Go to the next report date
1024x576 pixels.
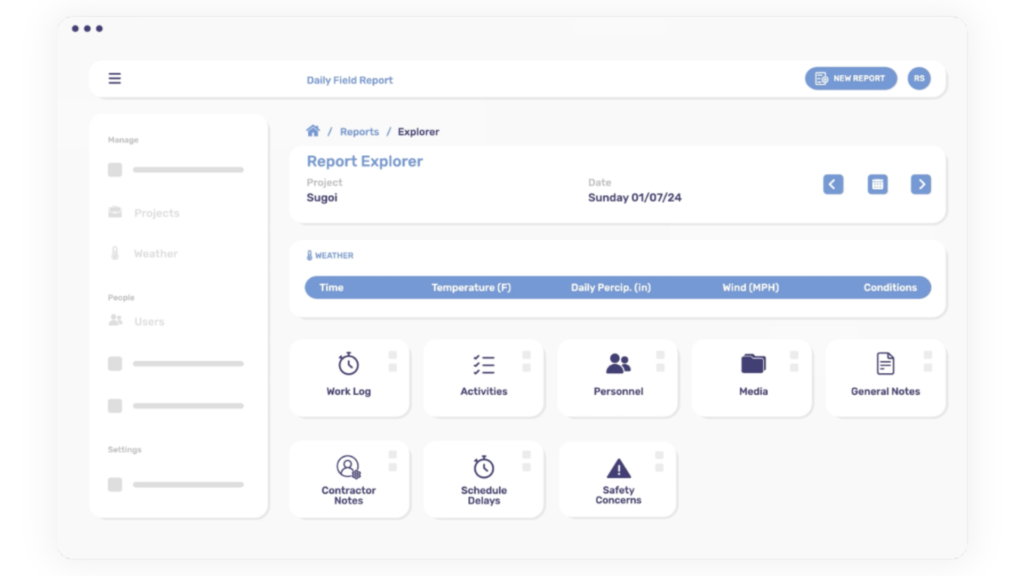(921, 184)
